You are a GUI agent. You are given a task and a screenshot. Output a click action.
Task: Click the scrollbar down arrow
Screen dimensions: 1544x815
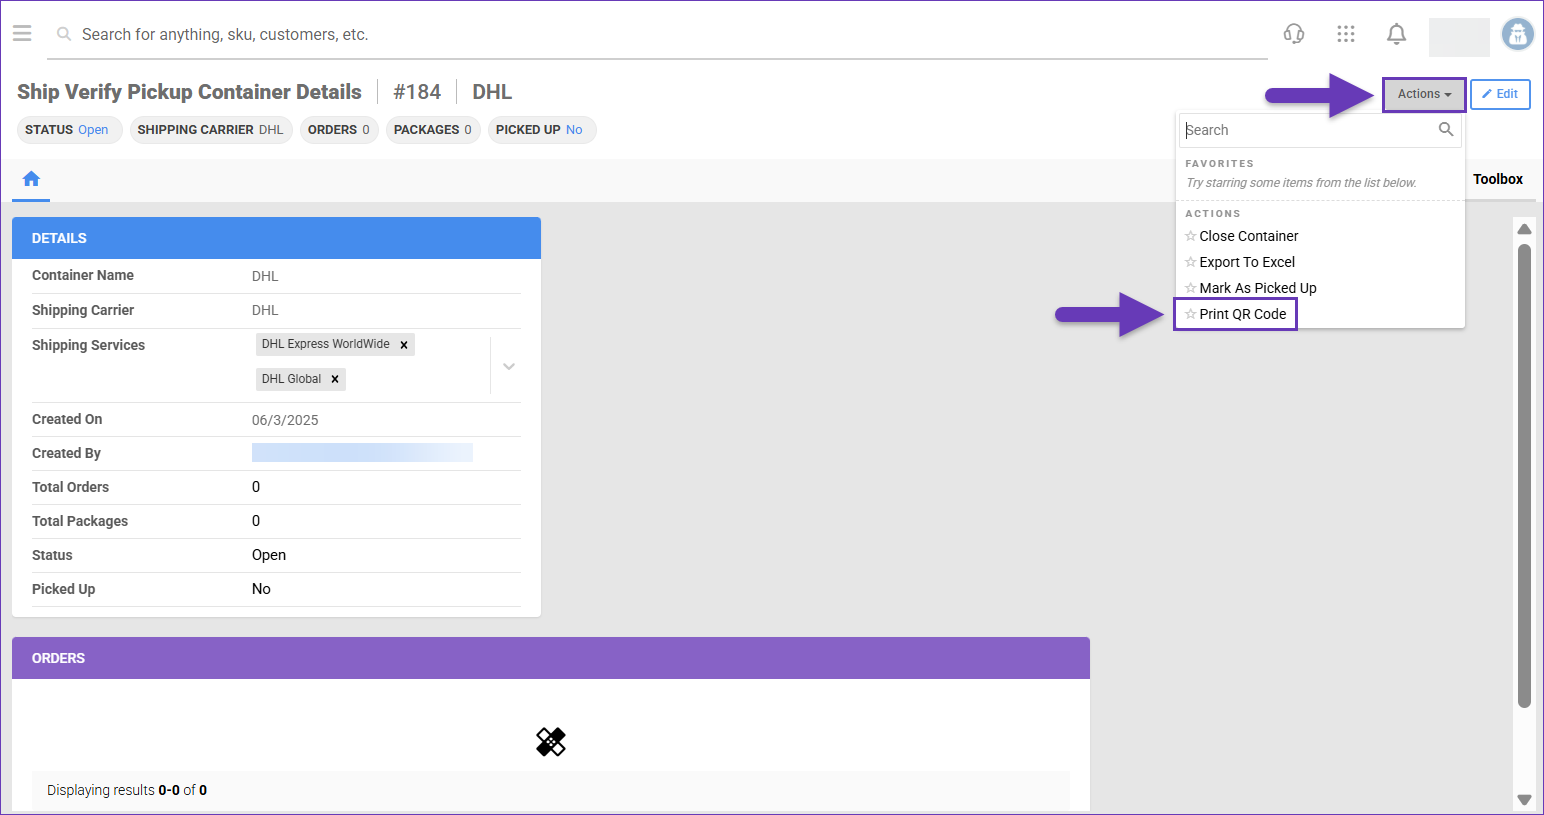(1524, 799)
